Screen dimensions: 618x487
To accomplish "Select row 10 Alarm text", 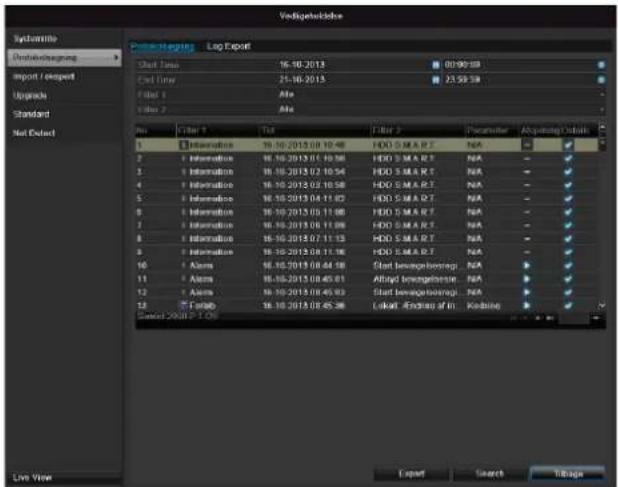I will pos(201,266).
